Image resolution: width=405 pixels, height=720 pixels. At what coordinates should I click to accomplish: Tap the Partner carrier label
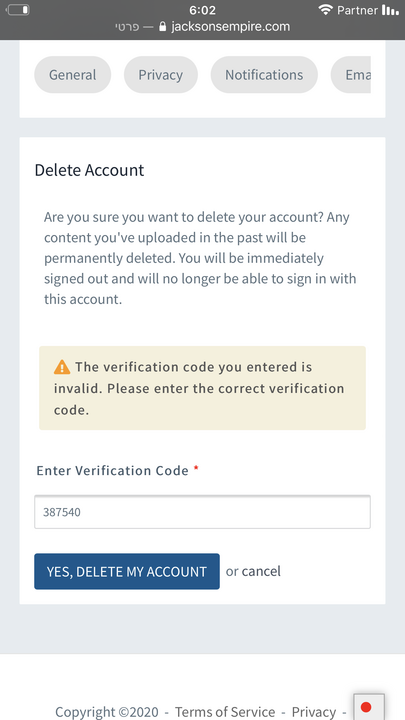click(x=358, y=10)
